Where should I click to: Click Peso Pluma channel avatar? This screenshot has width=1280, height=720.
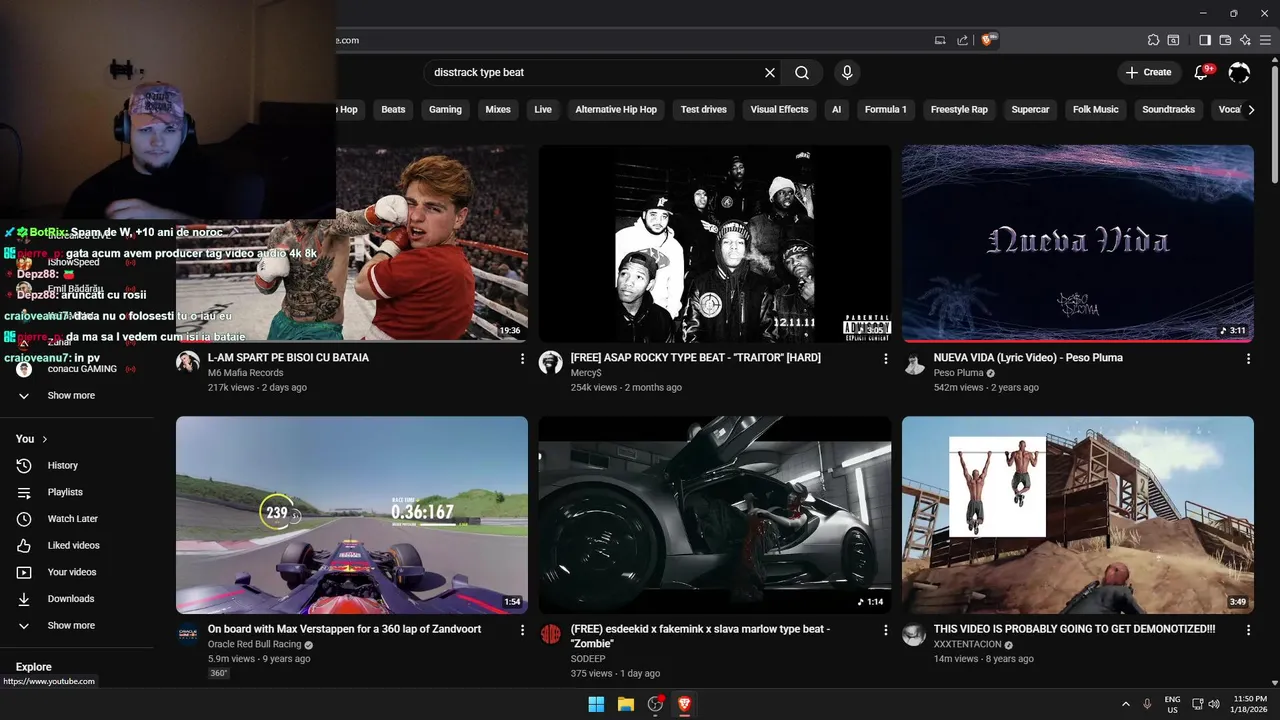point(914,362)
